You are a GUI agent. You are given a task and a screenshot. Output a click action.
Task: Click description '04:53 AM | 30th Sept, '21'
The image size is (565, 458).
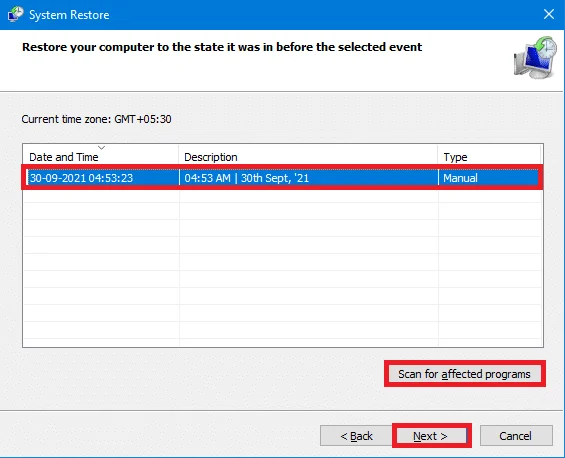point(247,178)
